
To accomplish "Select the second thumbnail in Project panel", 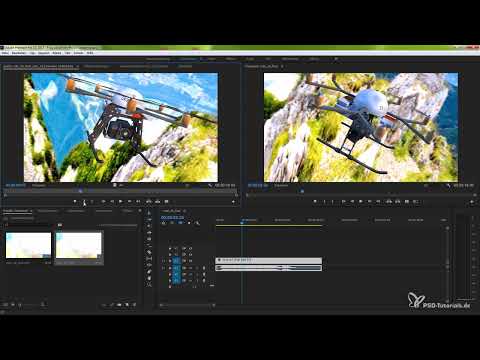I will [x=79, y=245].
